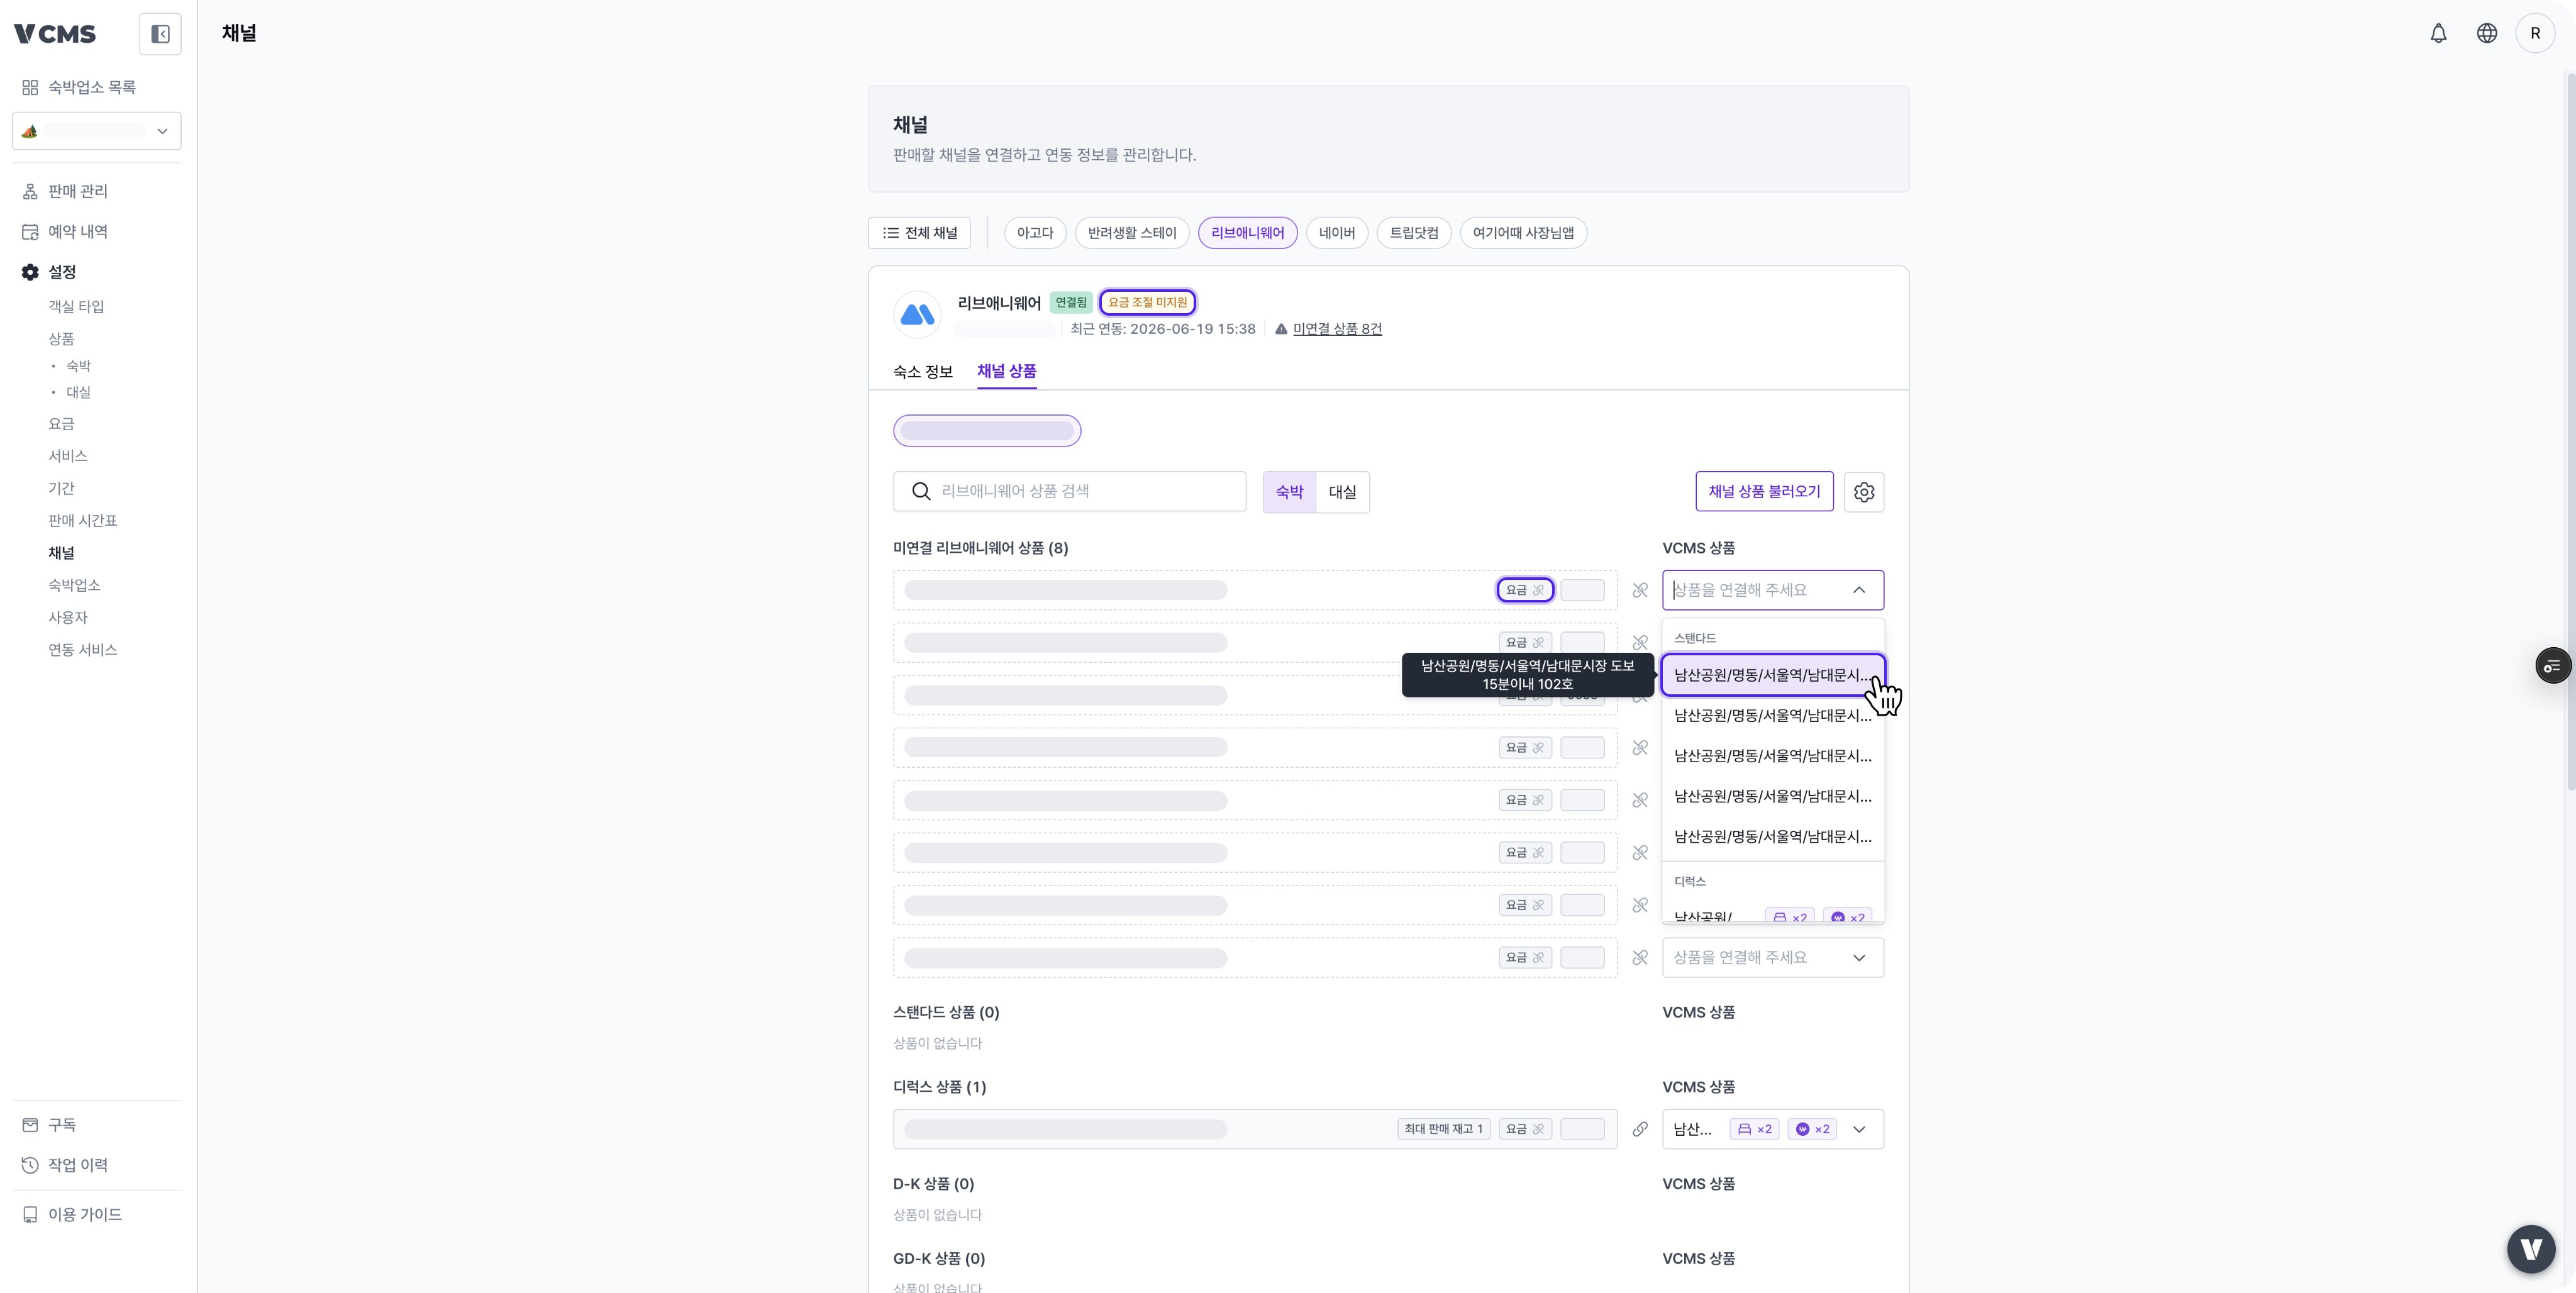Open 판매 시간표 settings

(x=83, y=521)
